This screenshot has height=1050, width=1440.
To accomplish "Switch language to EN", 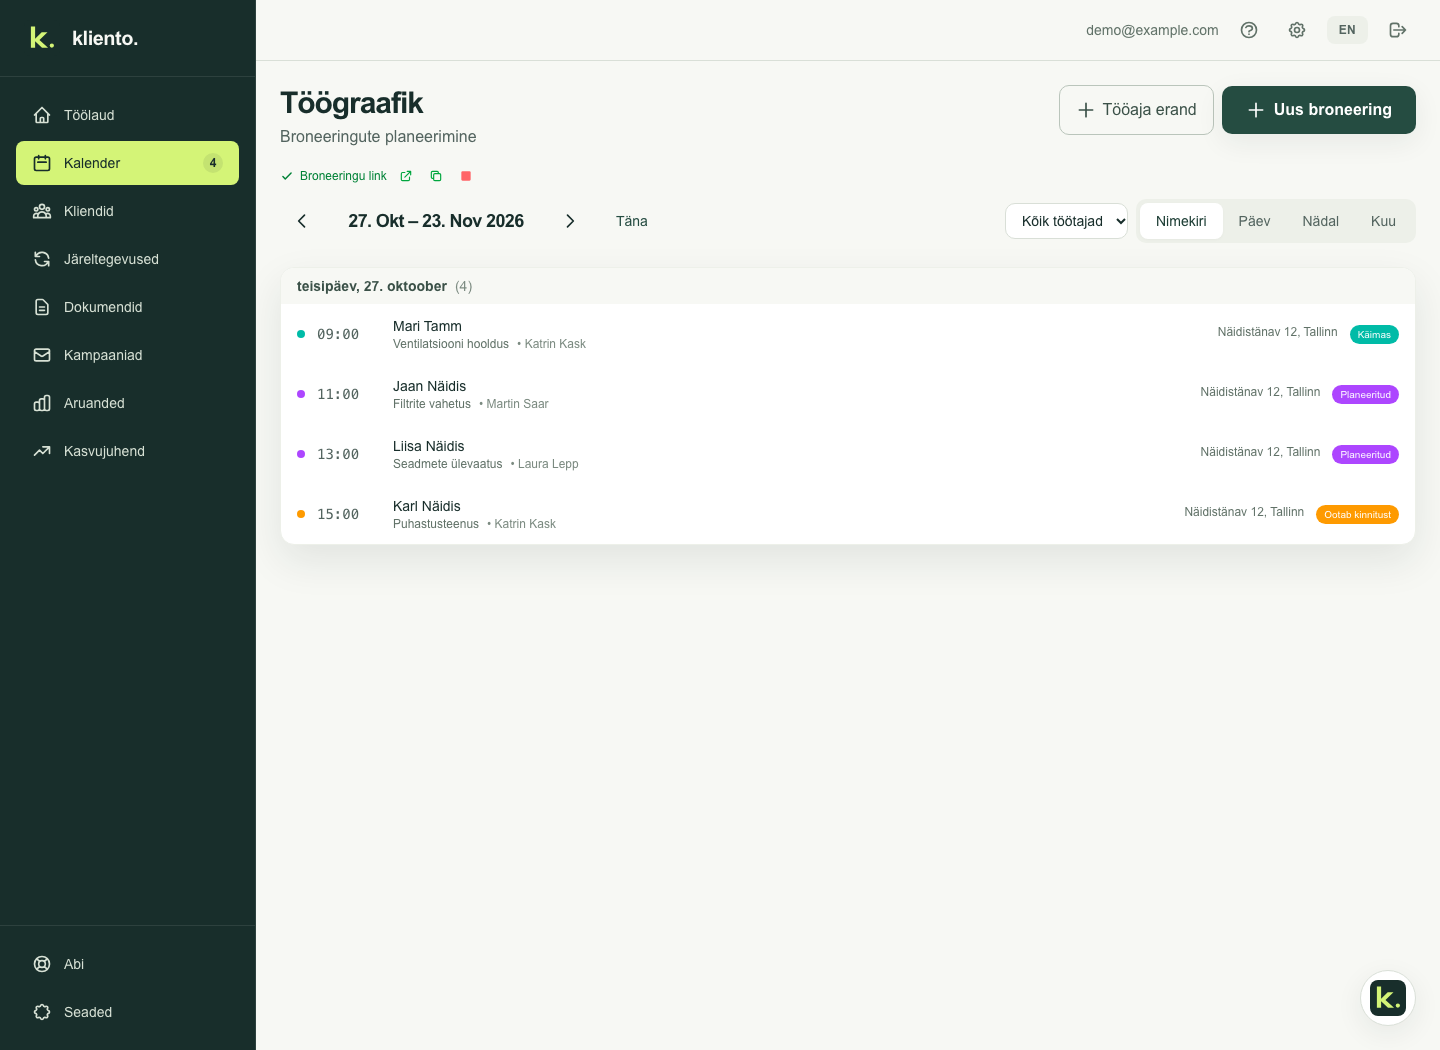I will click(x=1347, y=30).
